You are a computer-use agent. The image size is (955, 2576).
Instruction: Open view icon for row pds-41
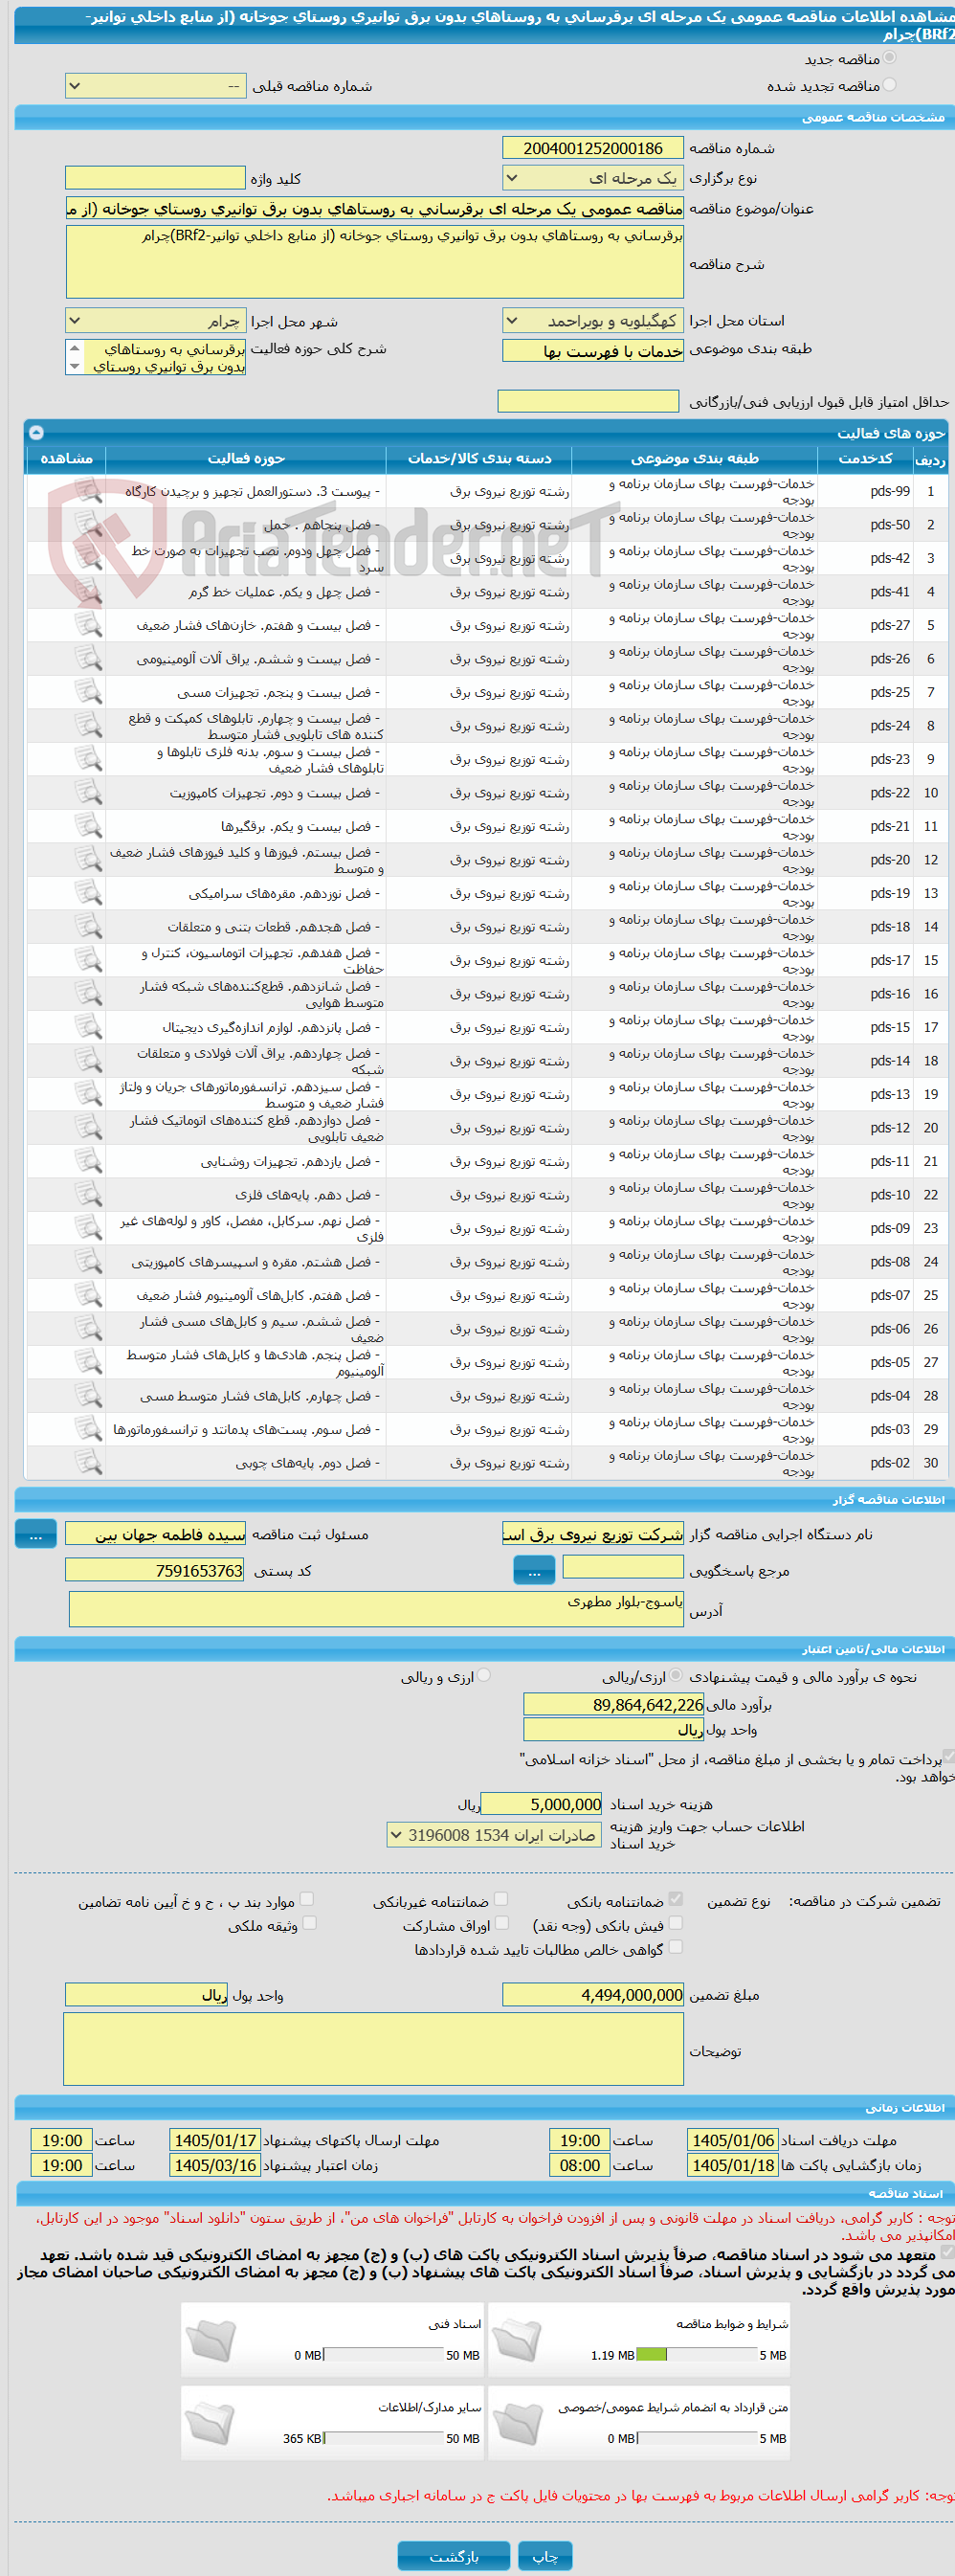pyautogui.click(x=88, y=592)
